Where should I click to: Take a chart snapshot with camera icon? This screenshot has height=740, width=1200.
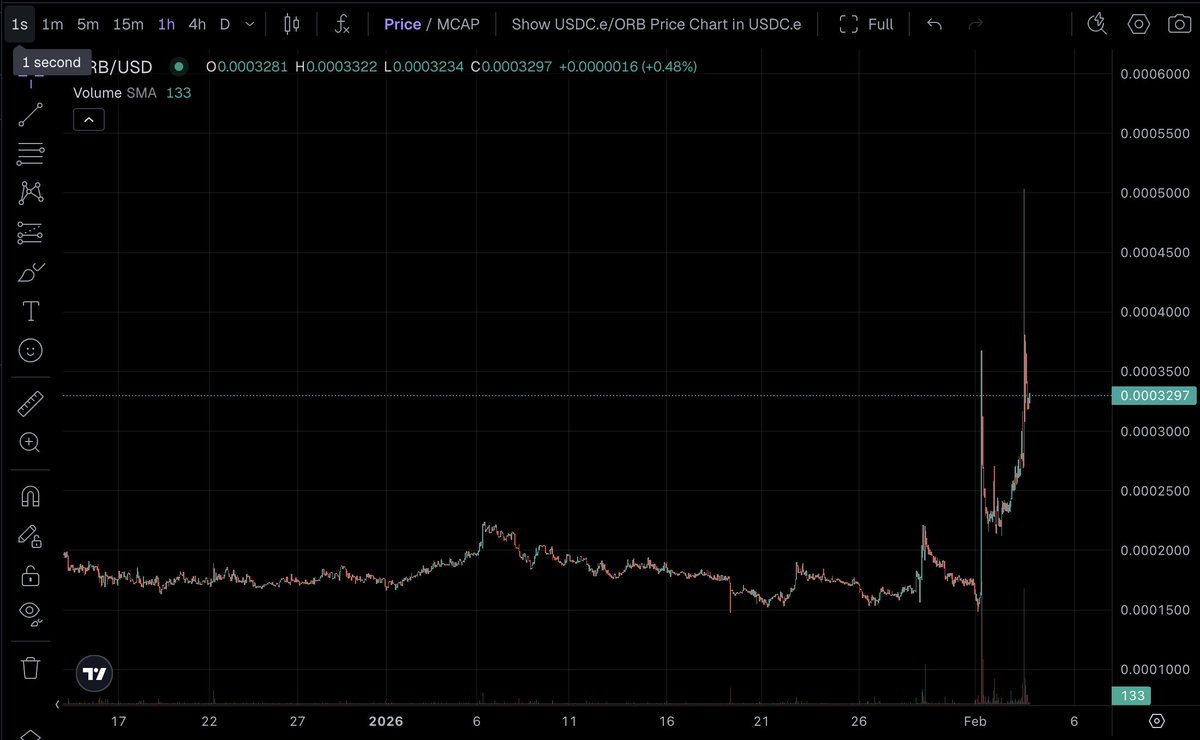click(1179, 24)
